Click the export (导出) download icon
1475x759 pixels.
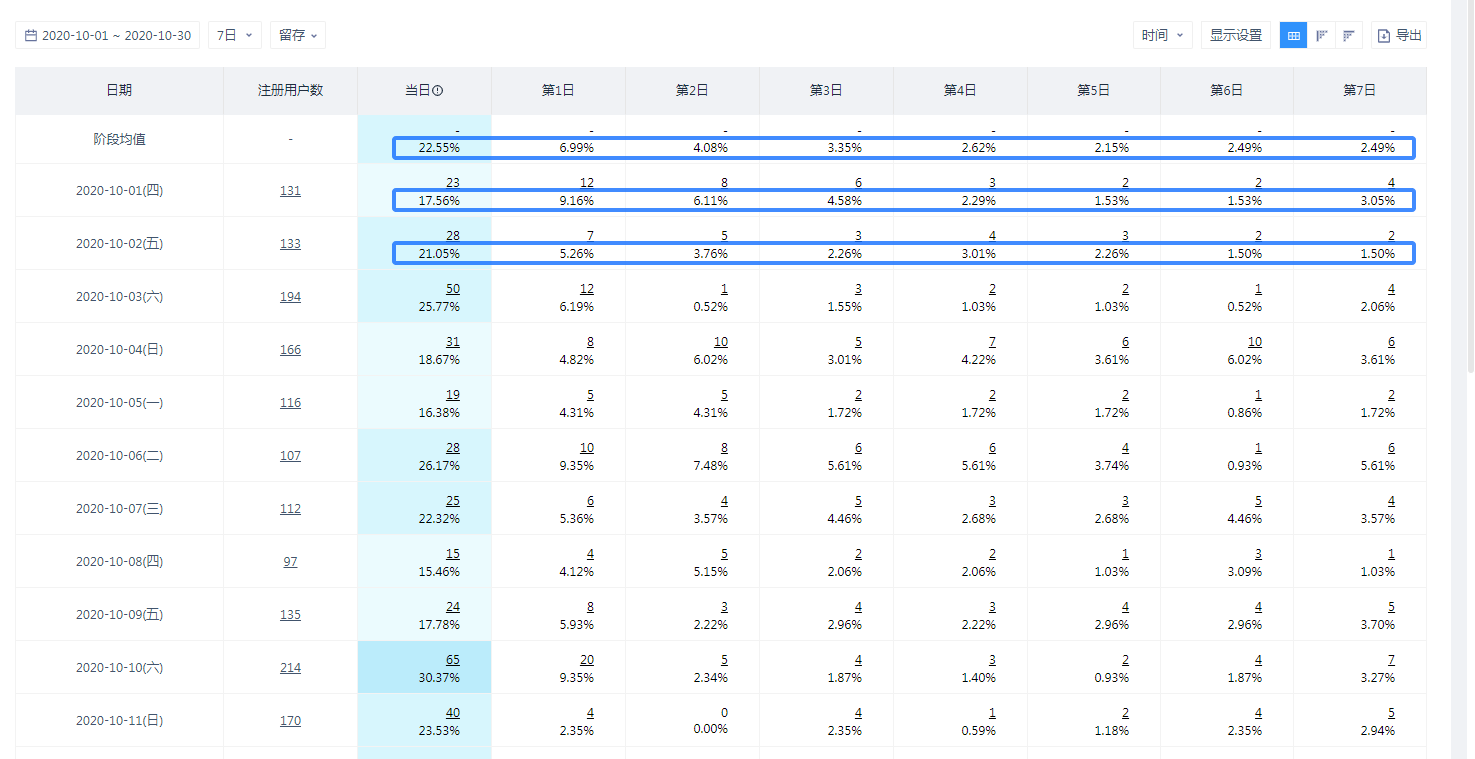pyautogui.click(x=1384, y=36)
